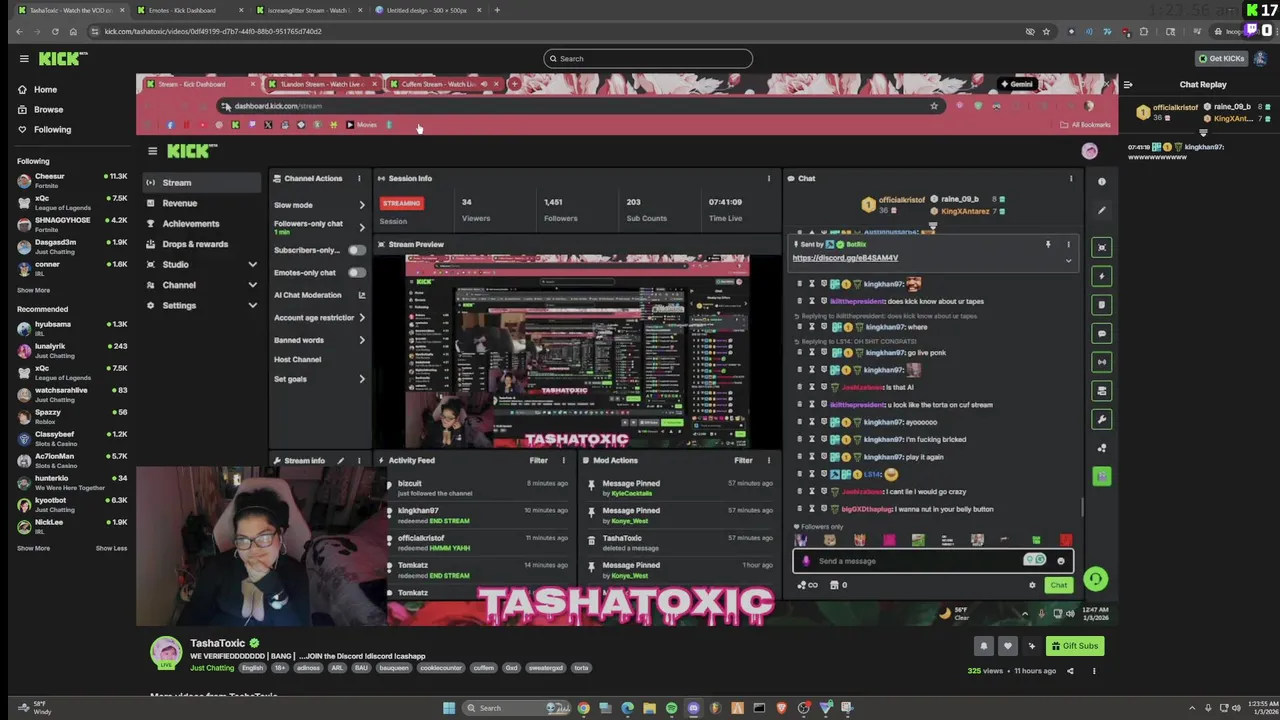Click the Kick search field
This screenshot has width=1280, height=720.
pyautogui.click(x=648, y=58)
